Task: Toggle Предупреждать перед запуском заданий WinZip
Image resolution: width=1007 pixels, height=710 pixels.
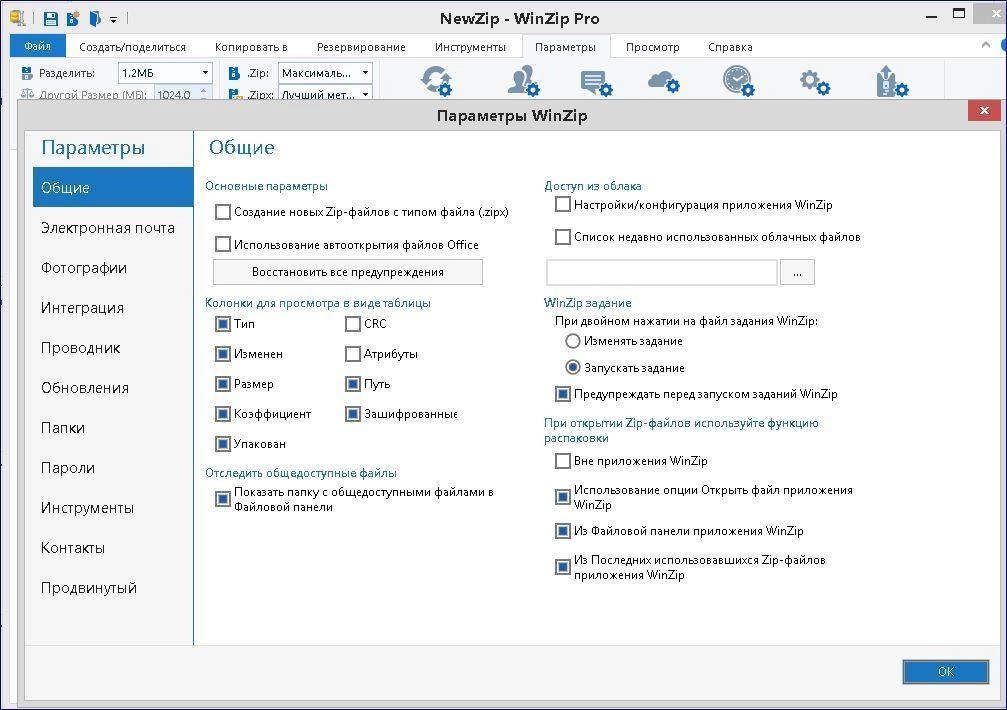Action: tap(563, 394)
